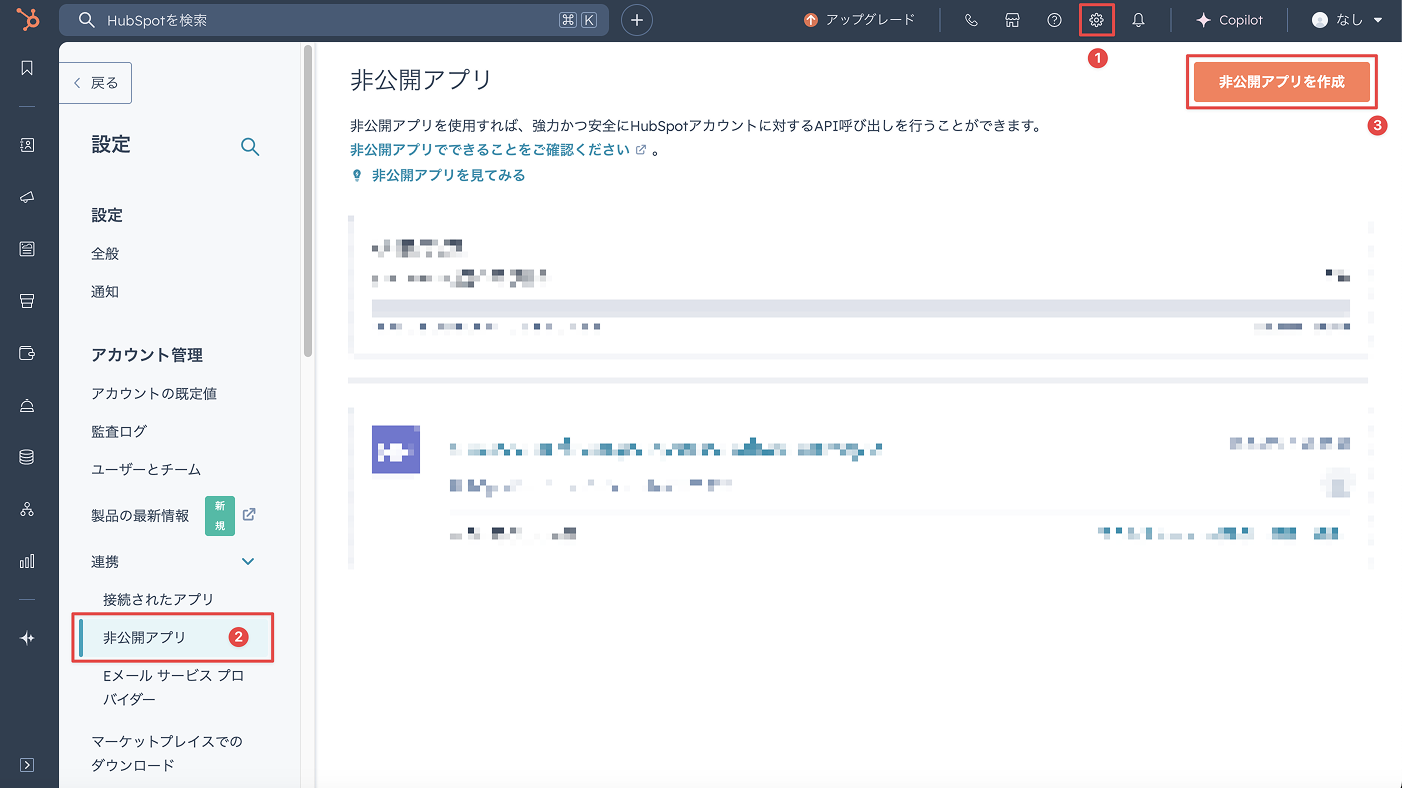The image size is (1402, 788).
Task: Click the phone calling icon
Action: pos(970,20)
